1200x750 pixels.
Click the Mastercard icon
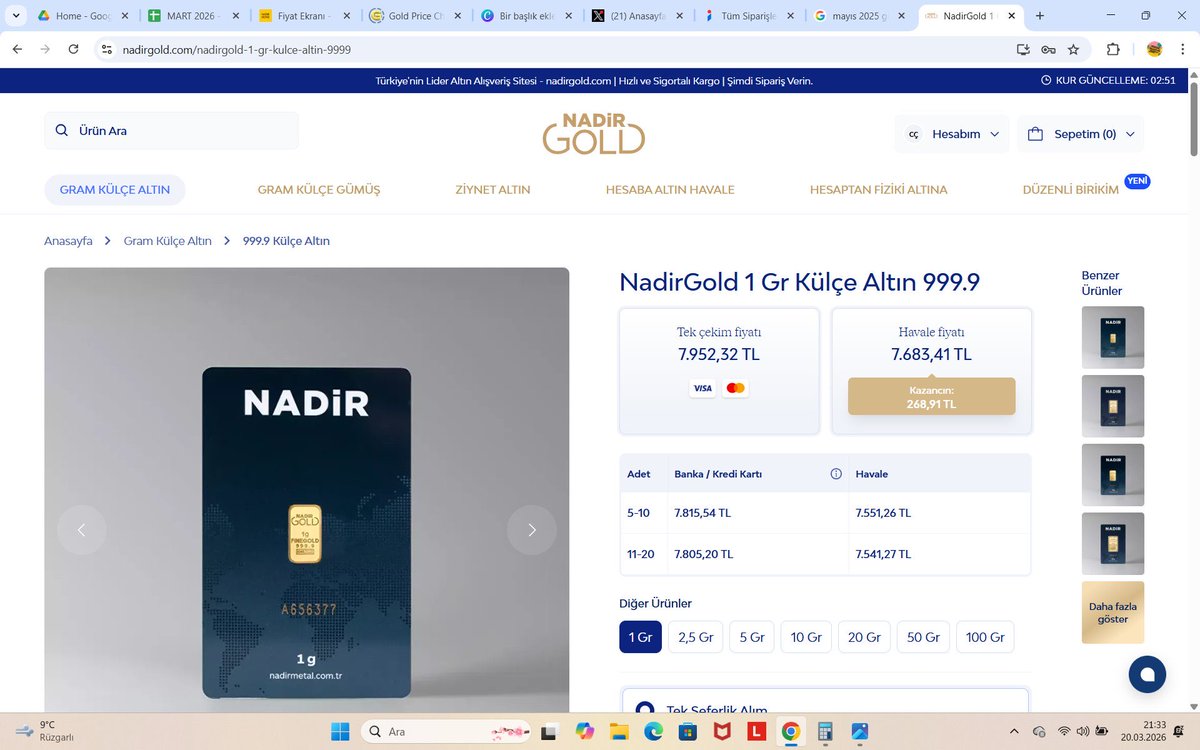pyautogui.click(x=735, y=388)
